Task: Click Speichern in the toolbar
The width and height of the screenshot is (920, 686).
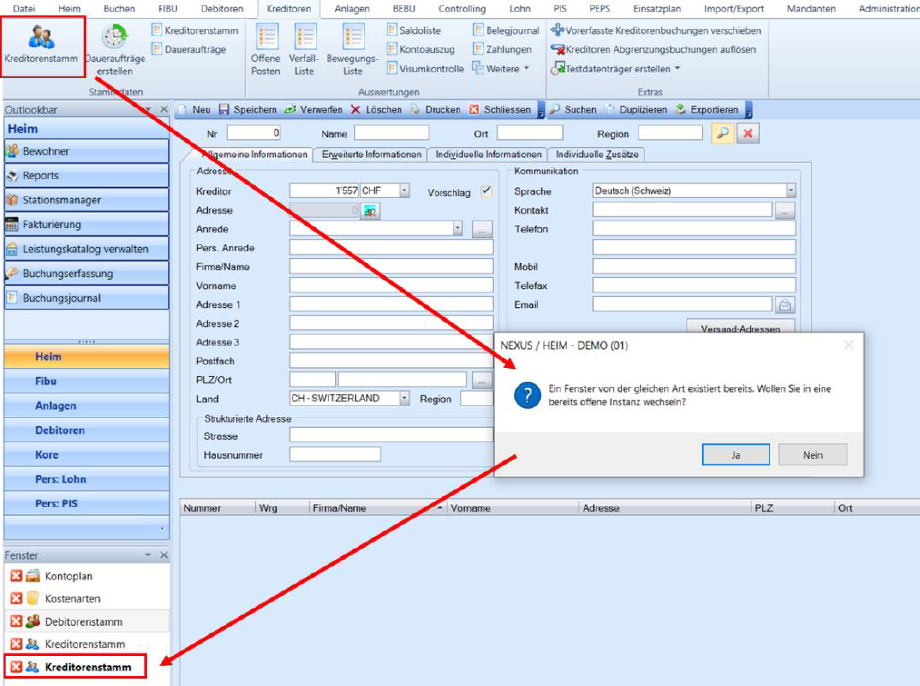Action: click(248, 110)
